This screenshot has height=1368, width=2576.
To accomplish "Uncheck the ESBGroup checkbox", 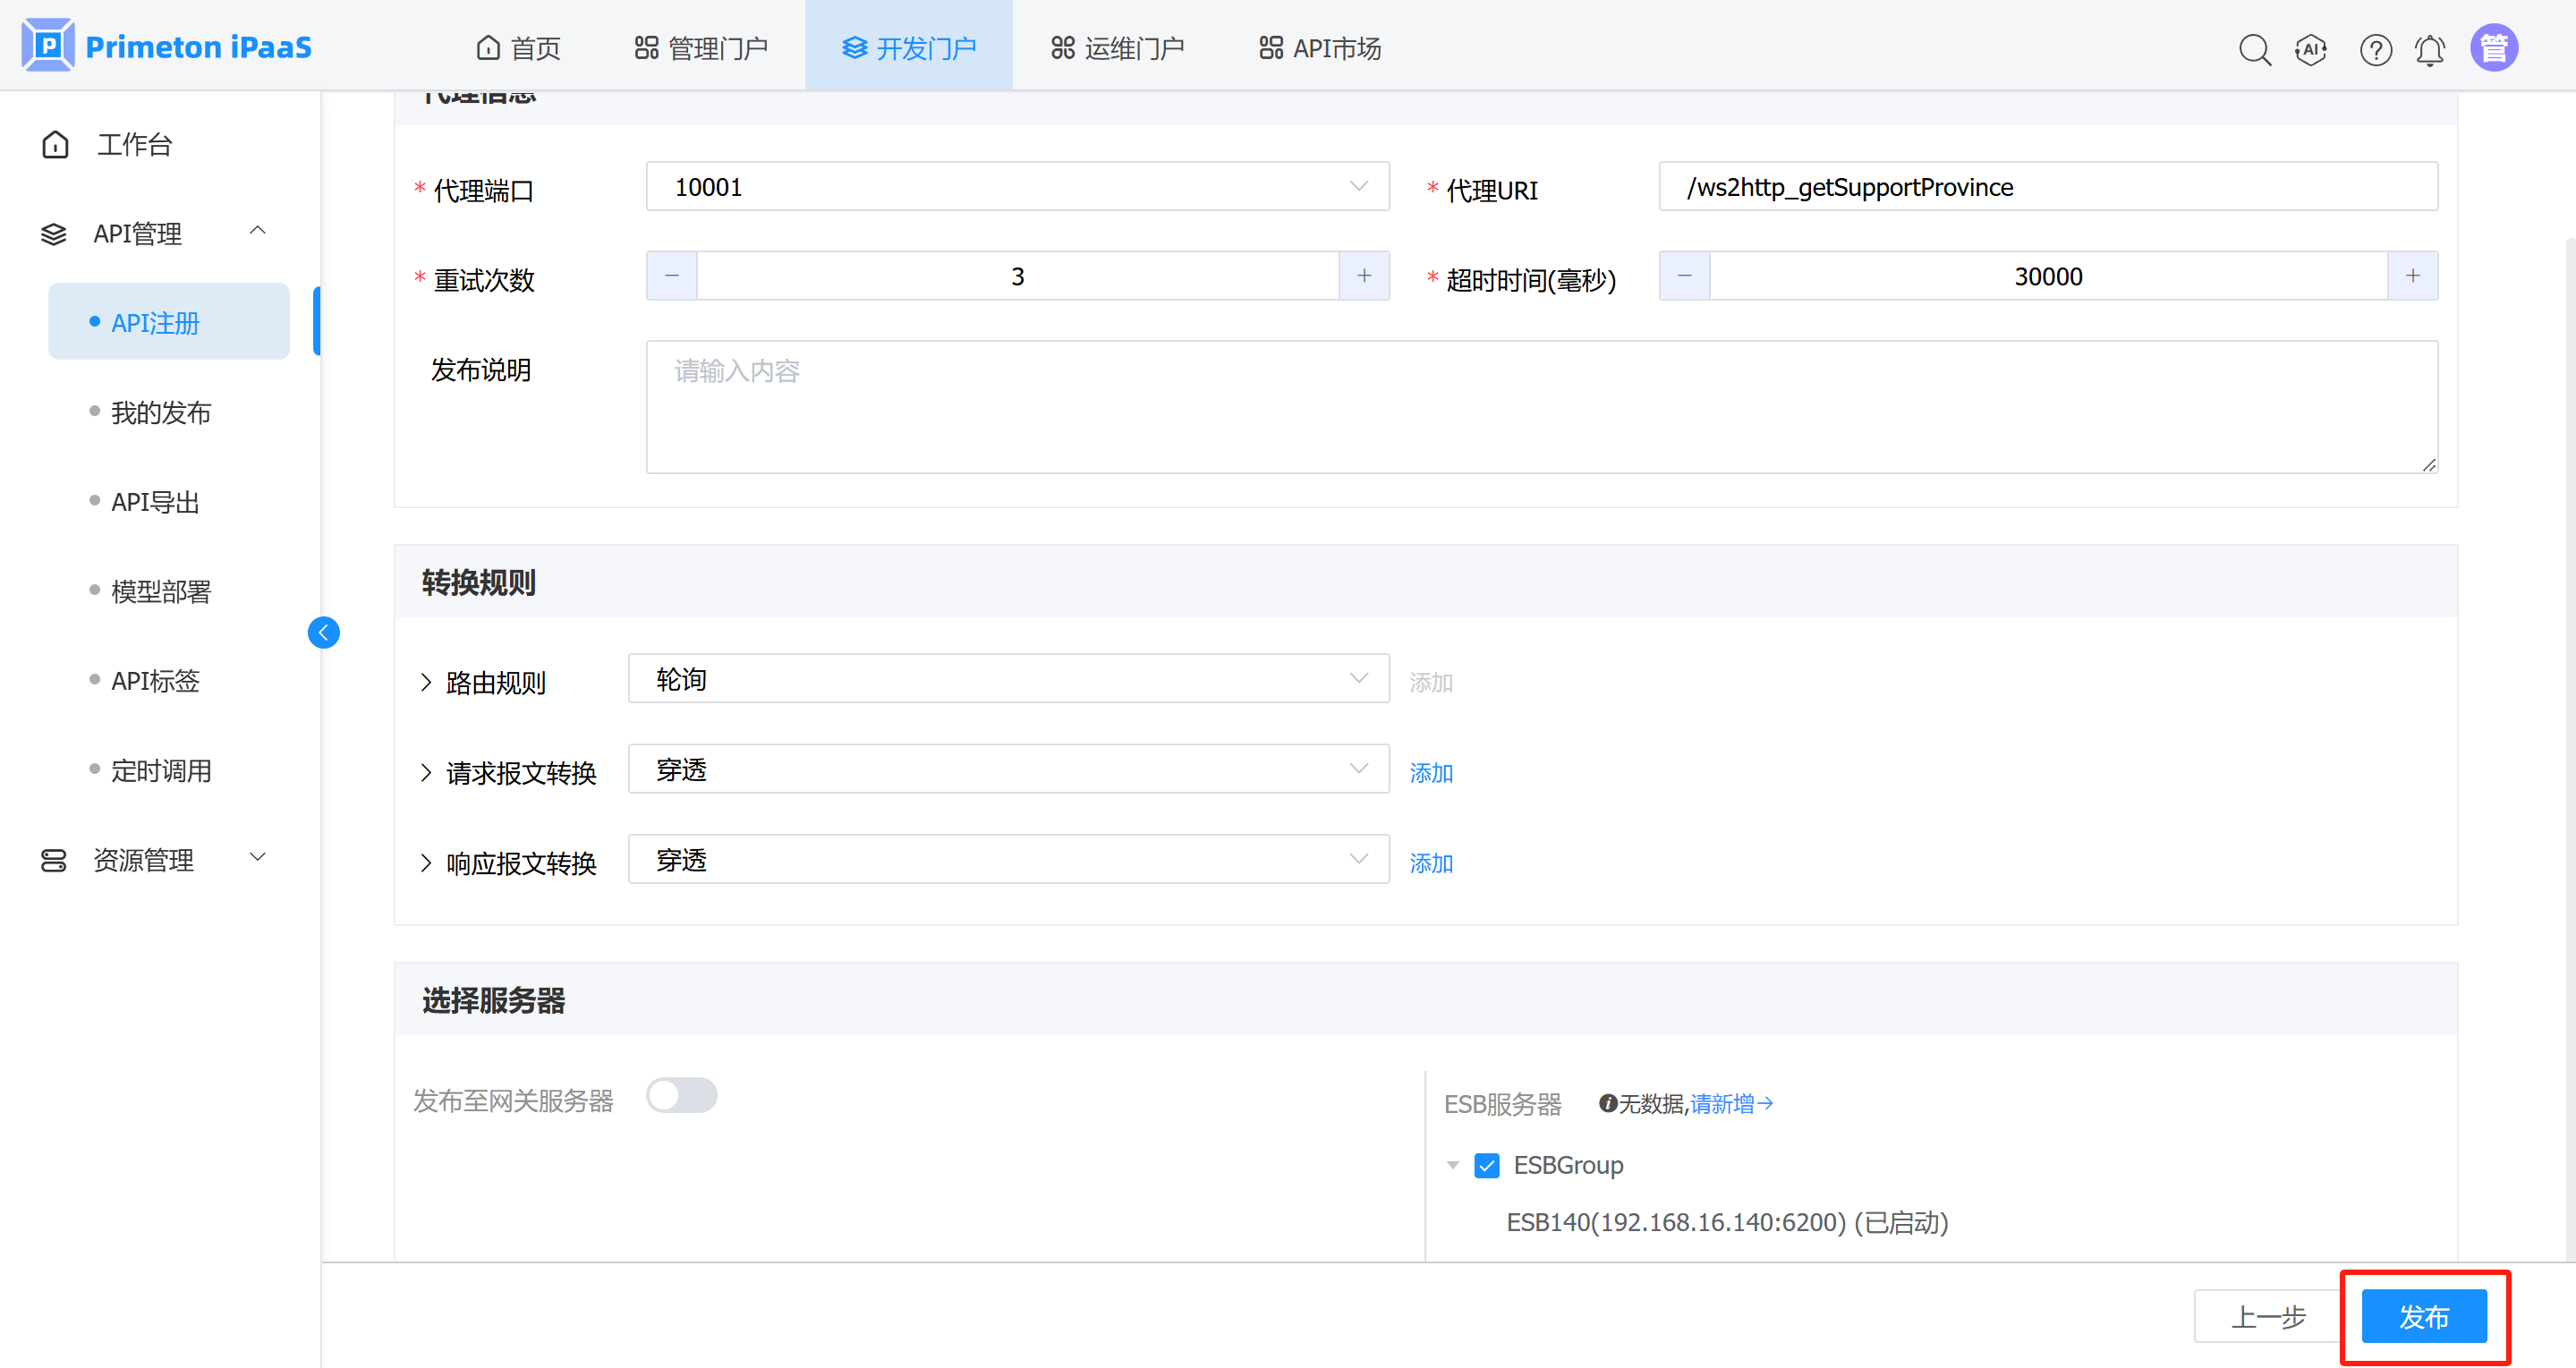I will (x=1487, y=1165).
